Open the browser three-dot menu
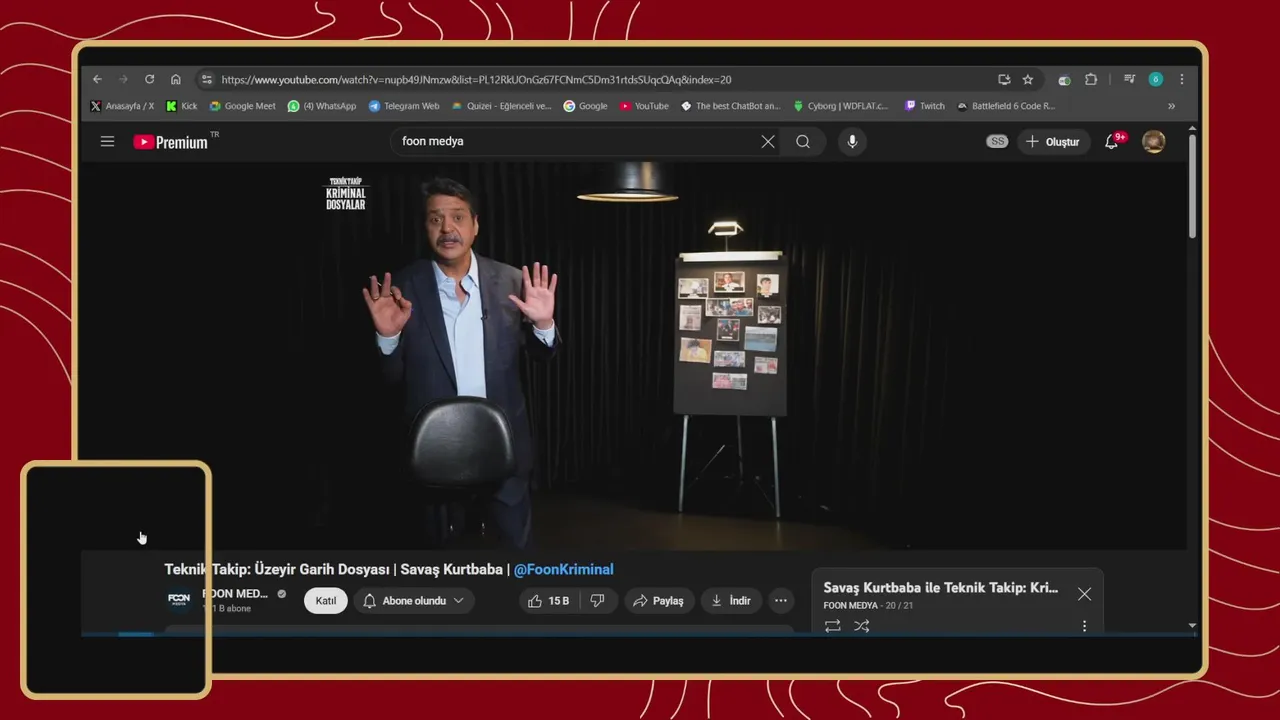Viewport: 1280px width, 720px height. [1182, 80]
